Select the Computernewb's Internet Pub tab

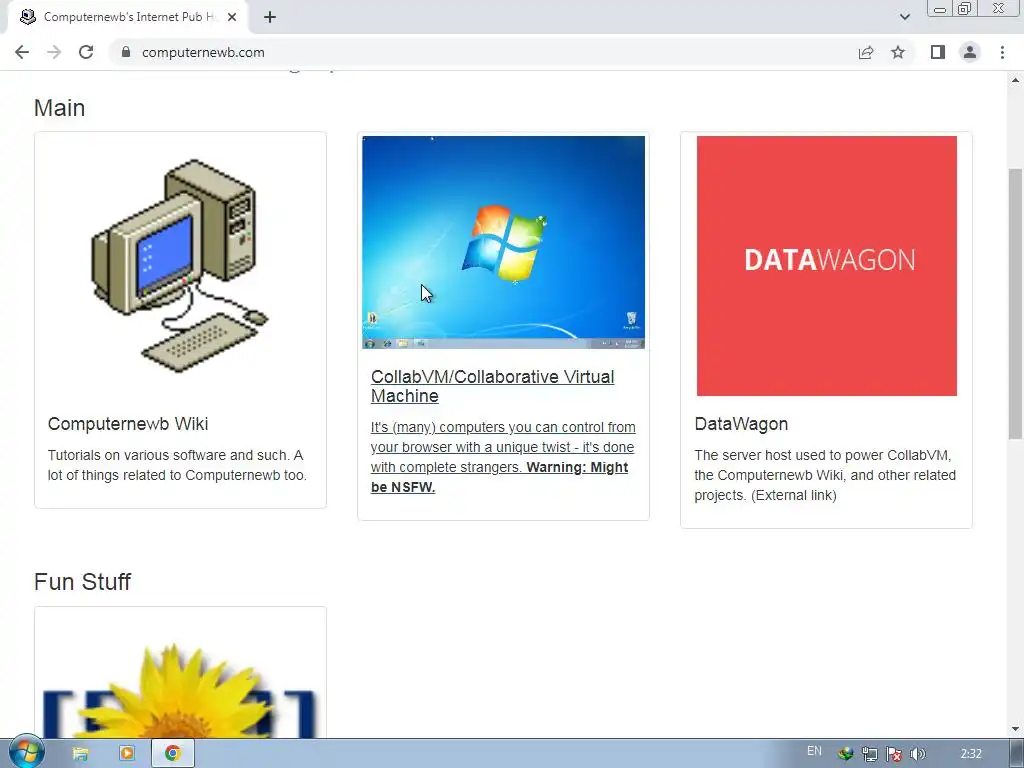[127, 17]
